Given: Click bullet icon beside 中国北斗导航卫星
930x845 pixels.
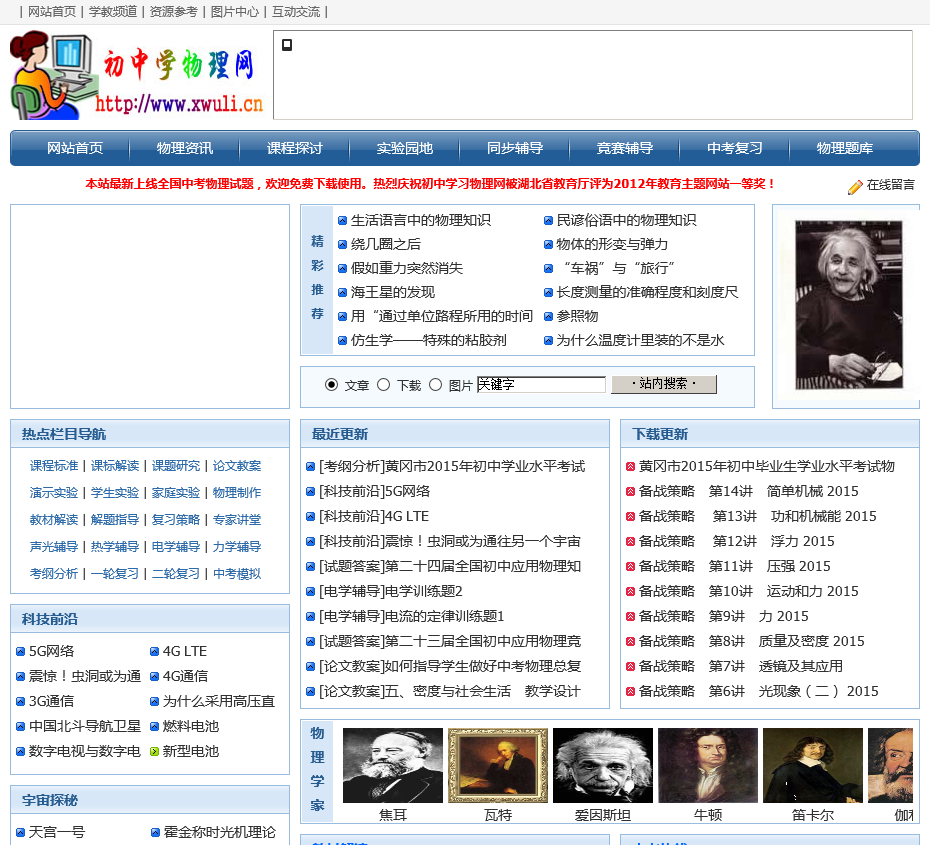Looking at the screenshot, I should tap(20, 726).
